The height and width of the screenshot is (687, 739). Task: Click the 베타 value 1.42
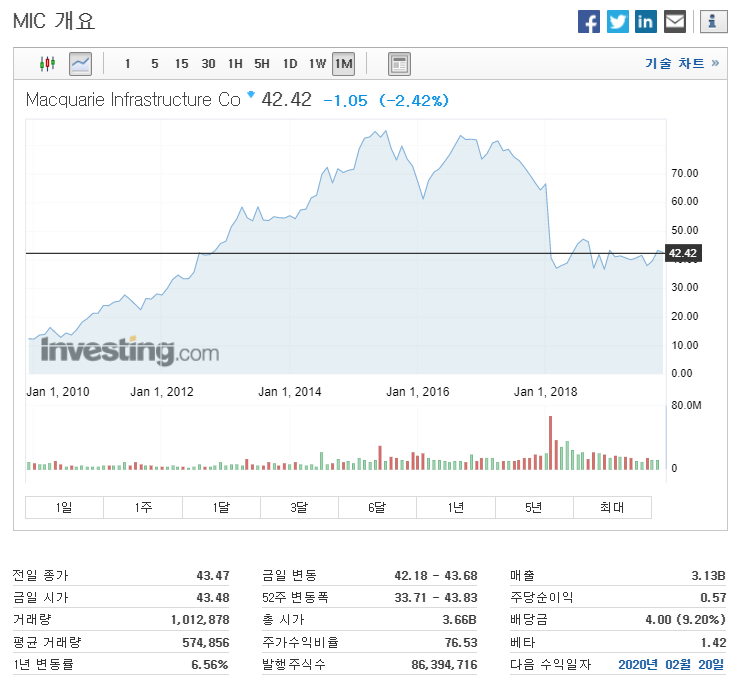click(713, 642)
